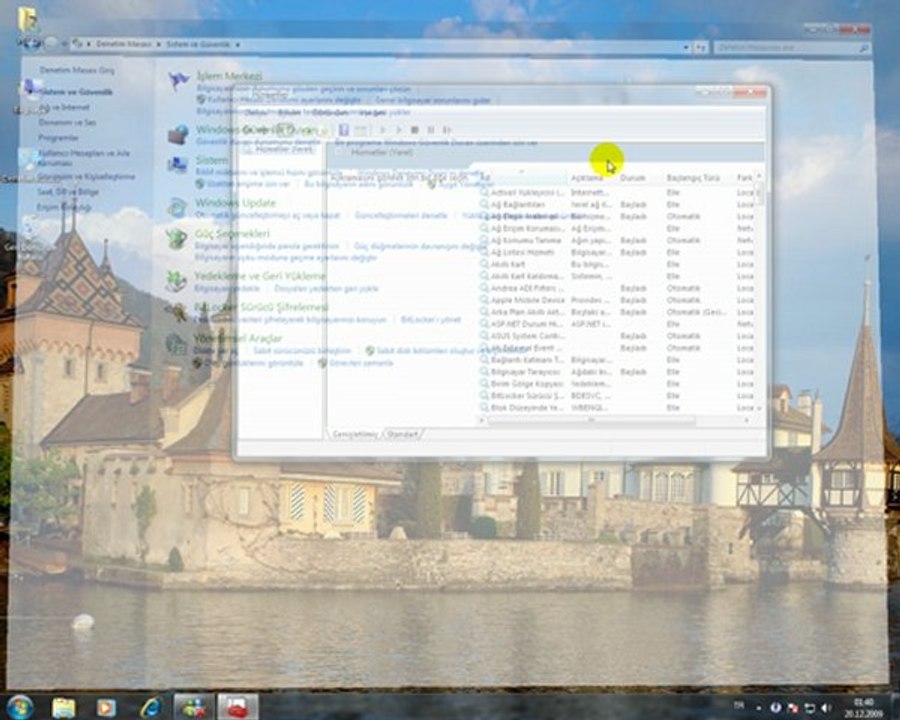Click the Control Panel search box
The width and height of the screenshot is (900, 720).
pyautogui.click(x=792, y=48)
